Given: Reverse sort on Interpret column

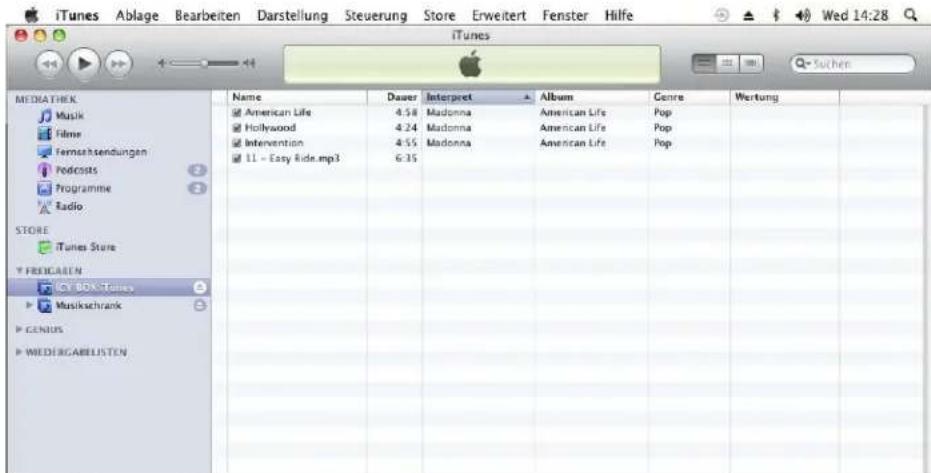Looking at the screenshot, I should (x=478, y=97).
